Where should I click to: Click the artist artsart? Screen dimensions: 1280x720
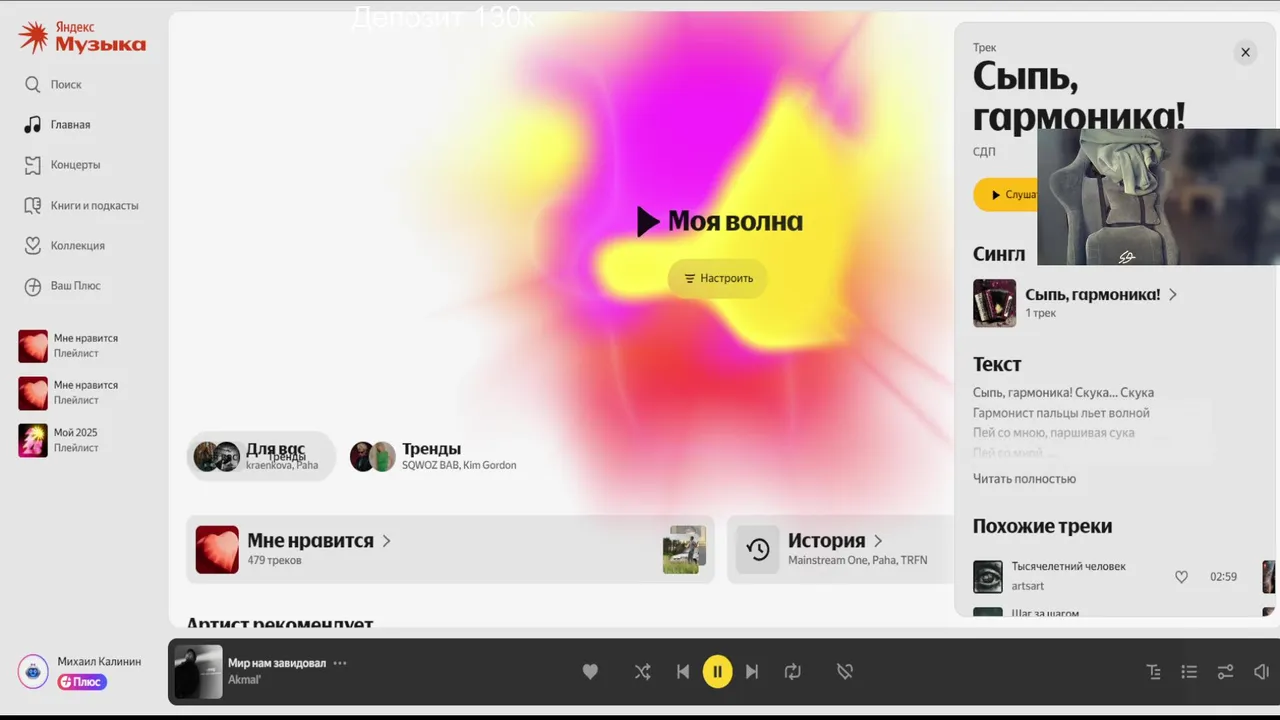pyautogui.click(x=1027, y=586)
